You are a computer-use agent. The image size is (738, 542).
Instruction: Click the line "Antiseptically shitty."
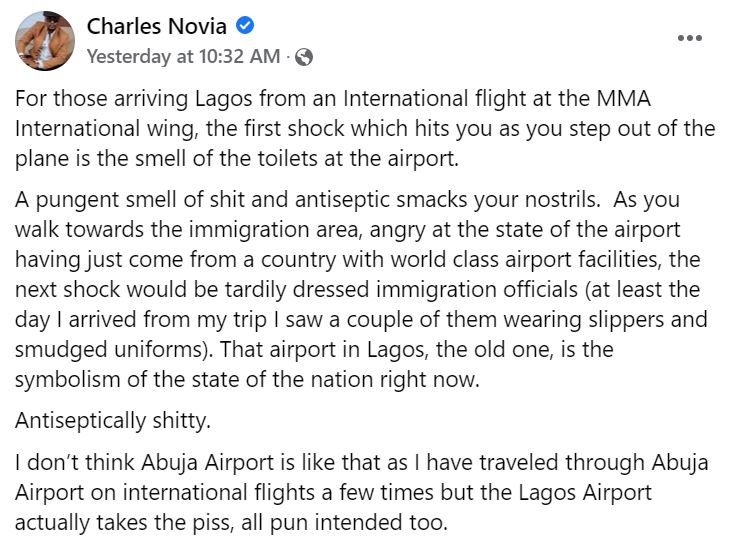pos(114,421)
